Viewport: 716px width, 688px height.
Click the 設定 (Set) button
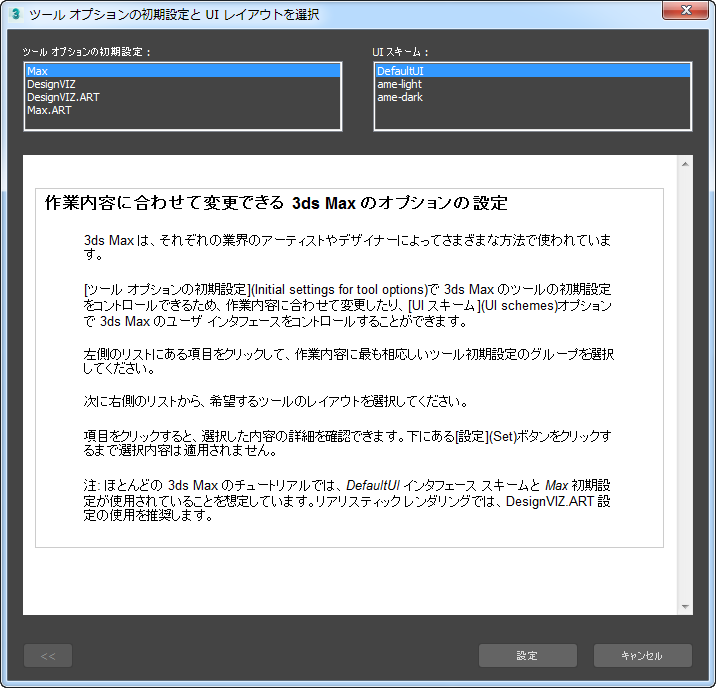(528, 656)
